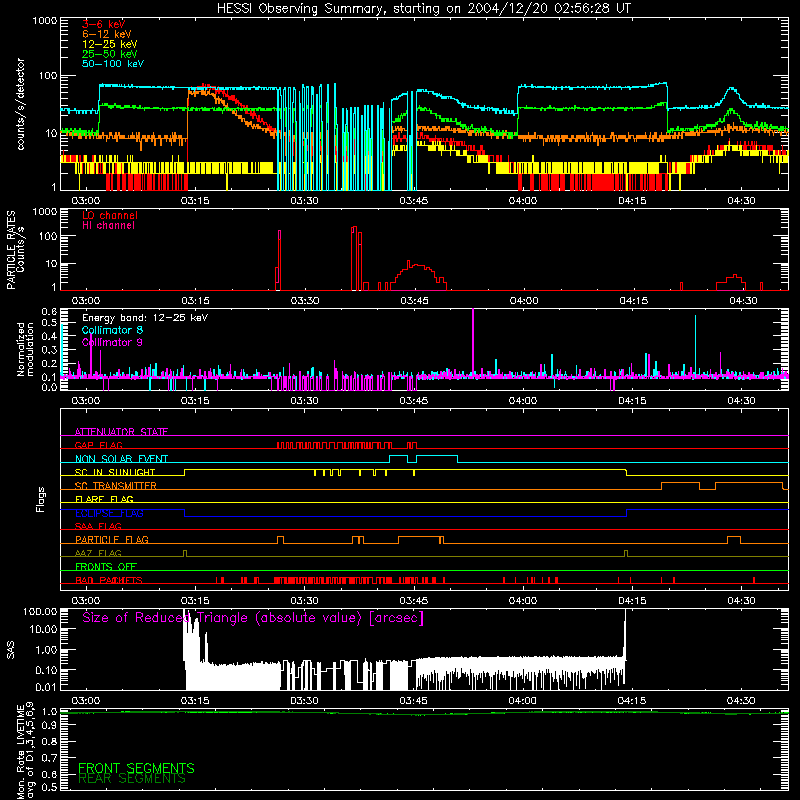Click the tall cyan Collimator 8 spike after 04:15
The image size is (800, 800).
coord(695,344)
